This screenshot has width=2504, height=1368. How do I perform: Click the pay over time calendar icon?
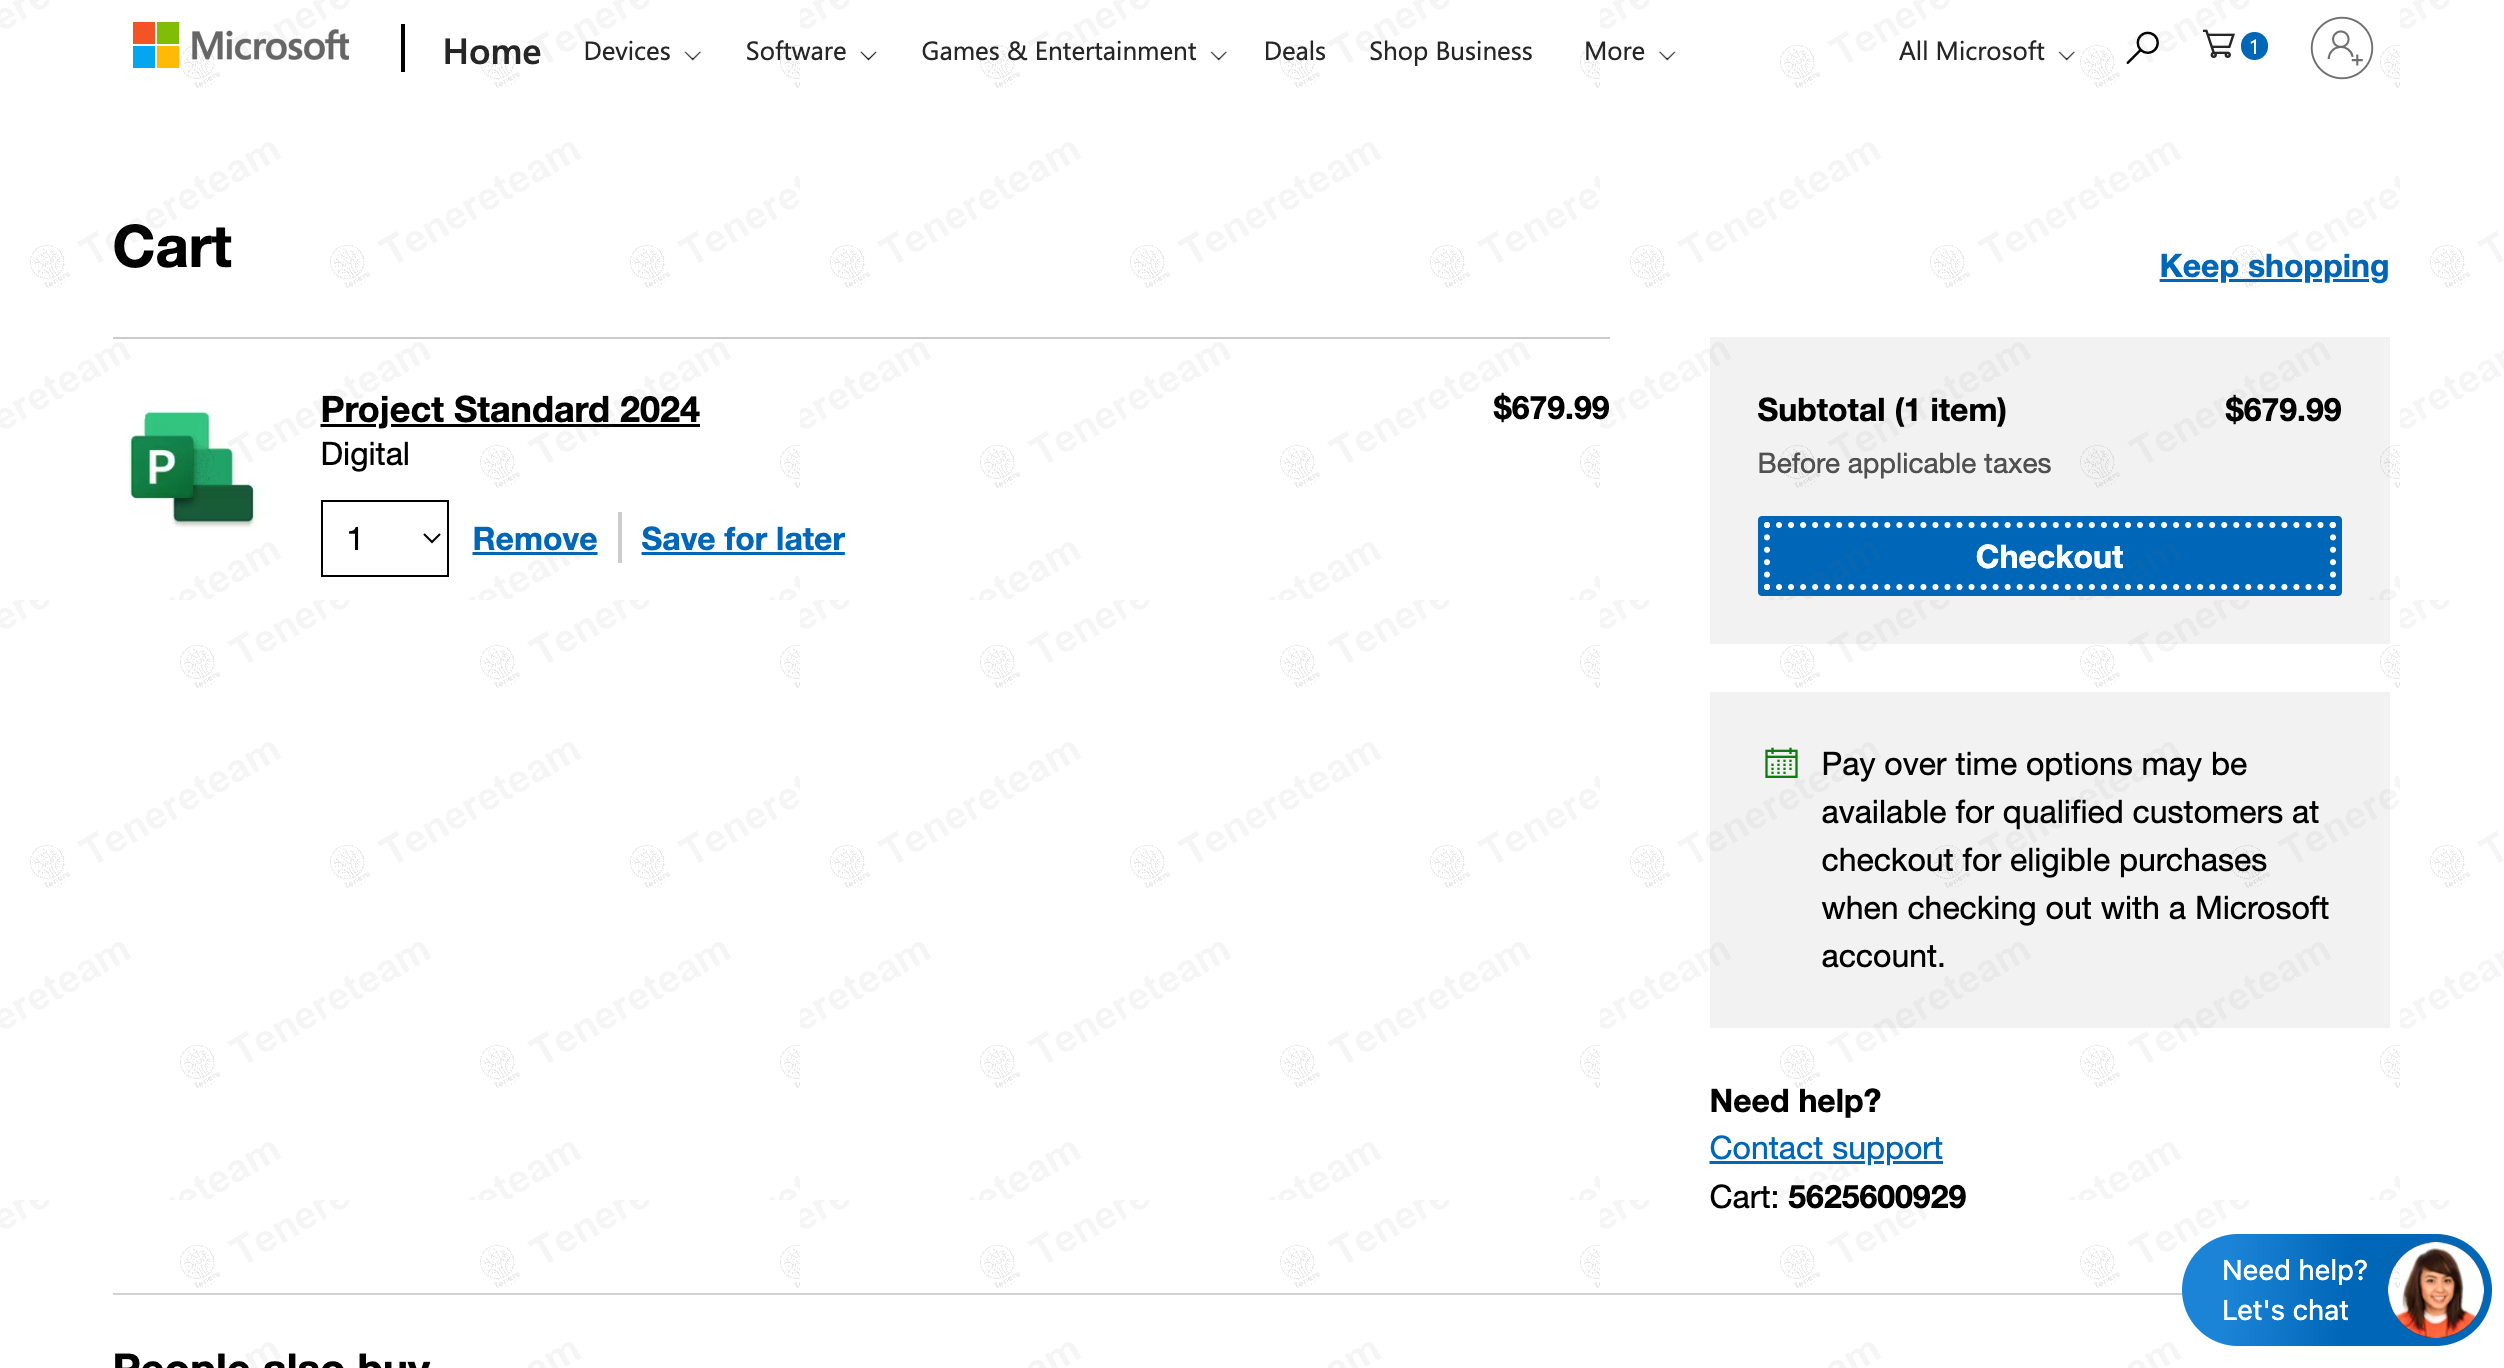[1781, 763]
